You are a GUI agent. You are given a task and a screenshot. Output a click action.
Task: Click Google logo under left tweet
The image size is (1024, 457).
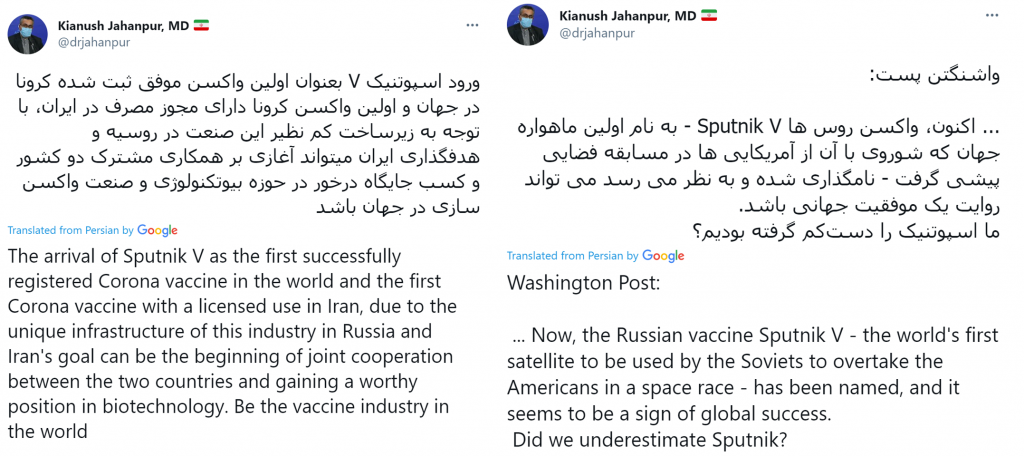pos(157,230)
